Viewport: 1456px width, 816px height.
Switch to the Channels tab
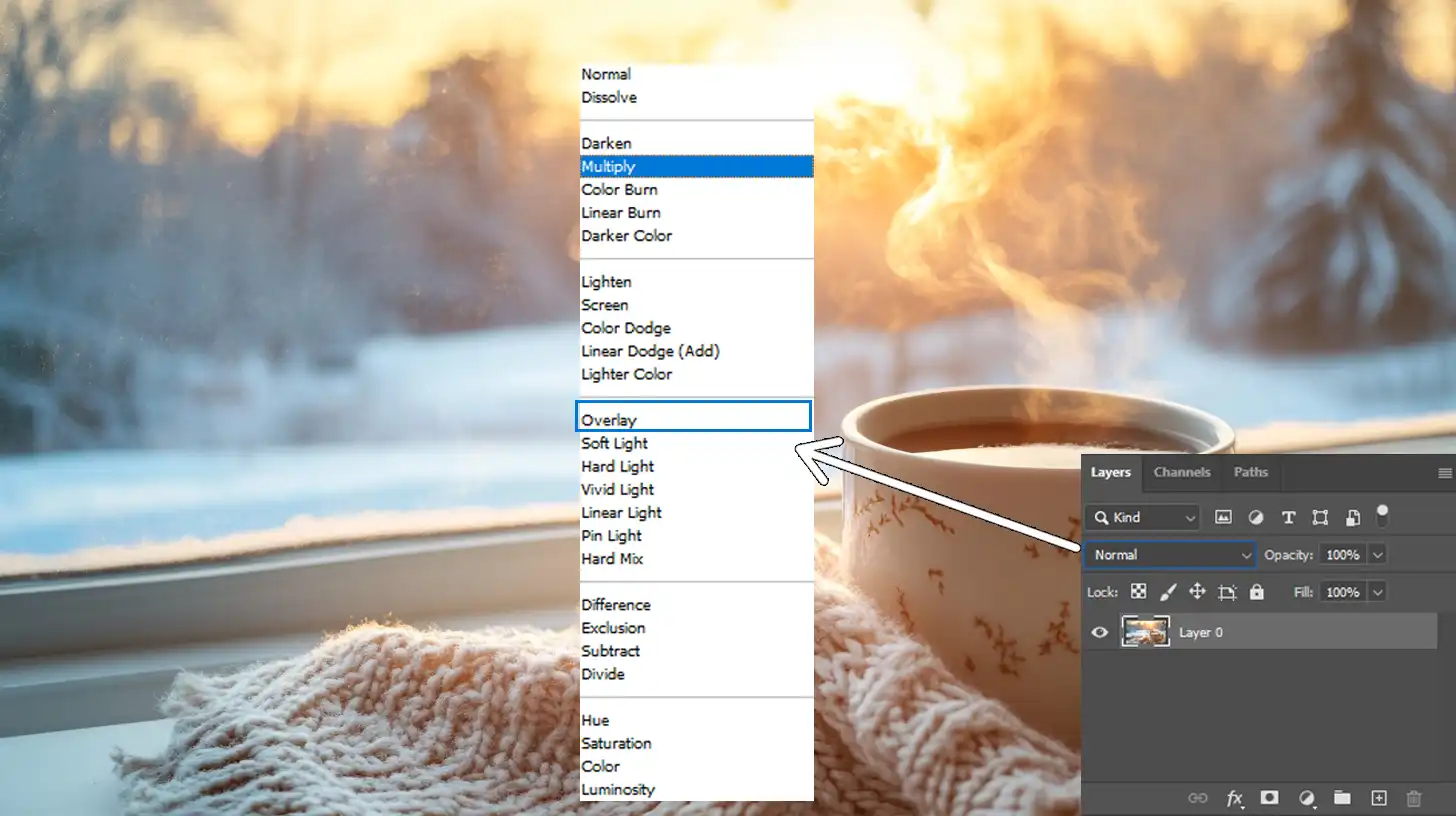coord(1182,472)
